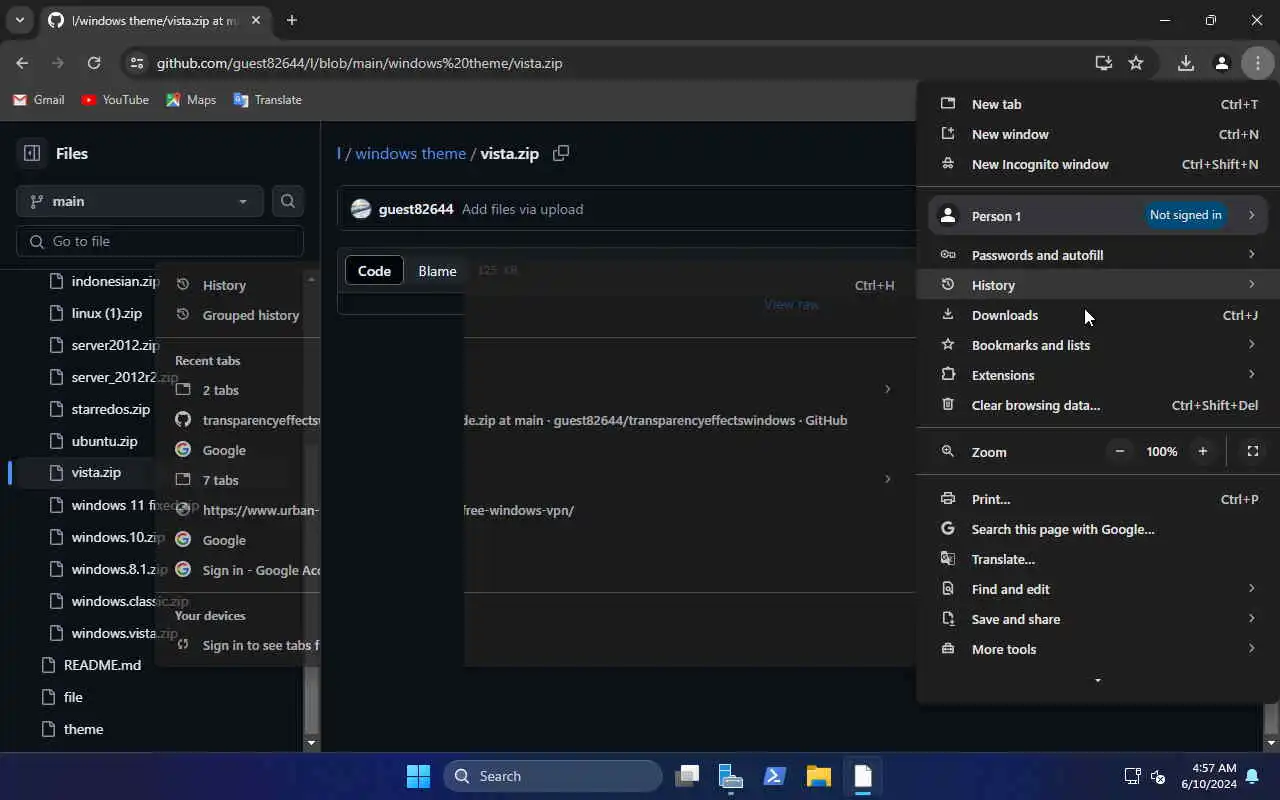Screen dimensions: 1280x800
Task: Click the file search magnifier button
Action: click(x=288, y=201)
